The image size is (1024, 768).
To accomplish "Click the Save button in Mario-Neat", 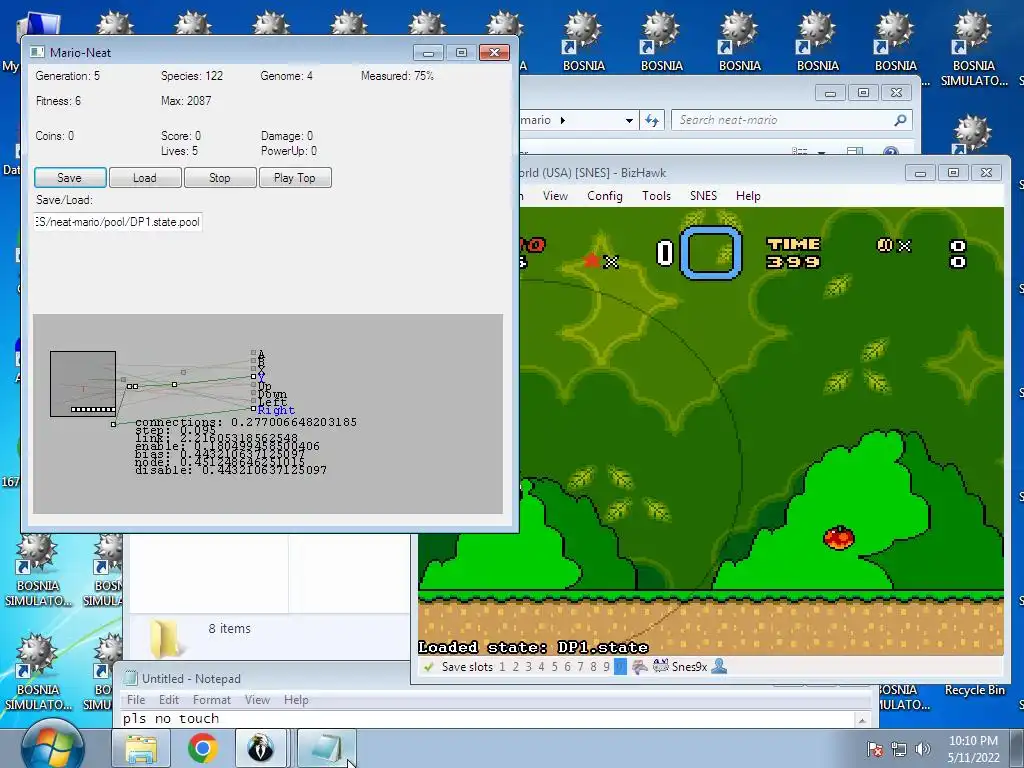I will pos(70,178).
